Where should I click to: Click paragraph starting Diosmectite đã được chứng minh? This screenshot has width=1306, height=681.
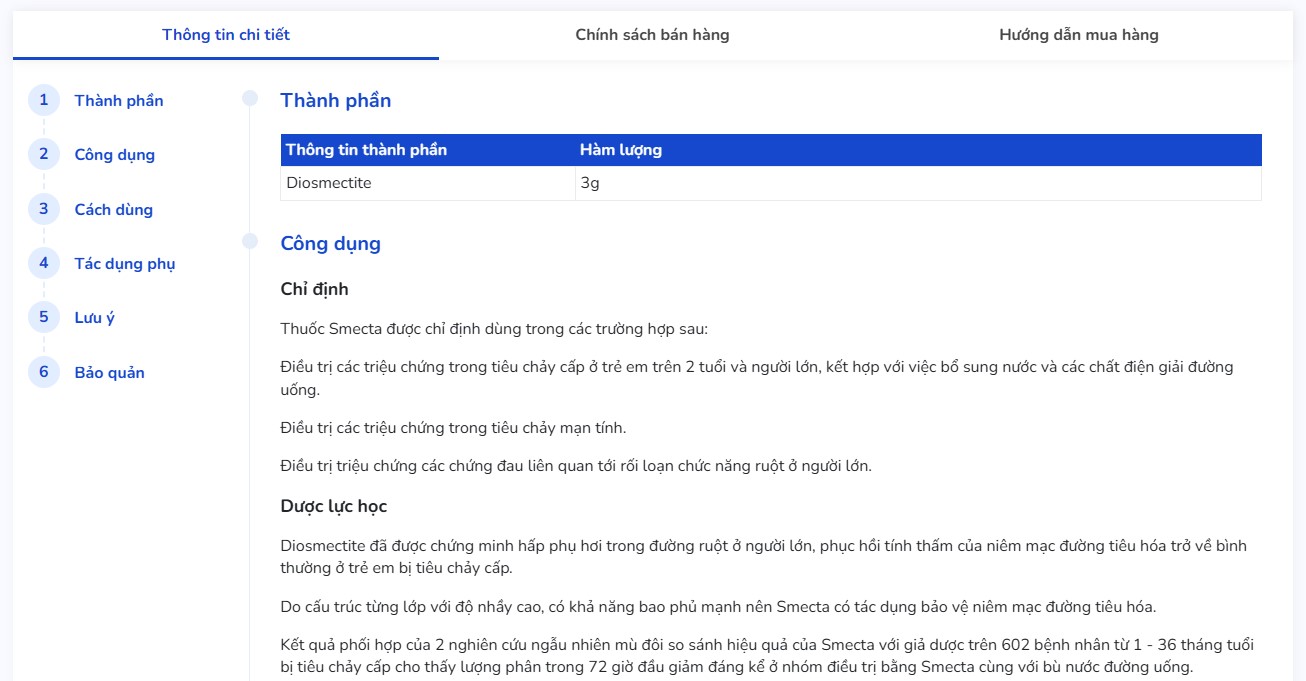[x=764, y=557]
